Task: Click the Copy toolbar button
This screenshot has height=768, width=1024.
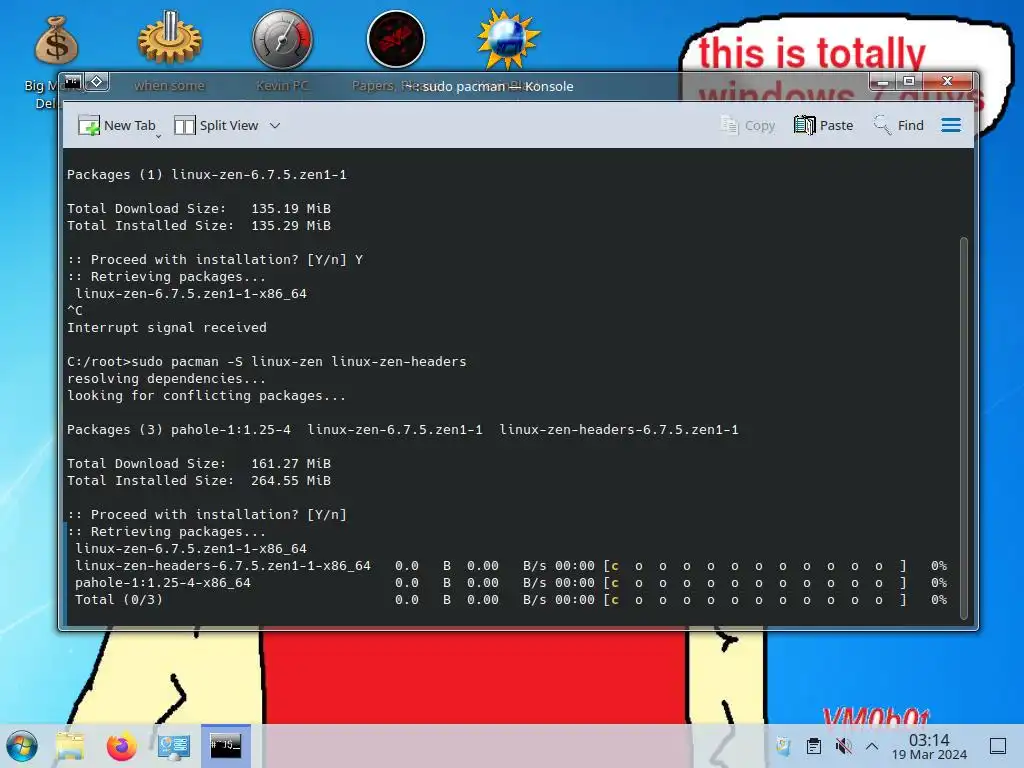Action: (747, 125)
